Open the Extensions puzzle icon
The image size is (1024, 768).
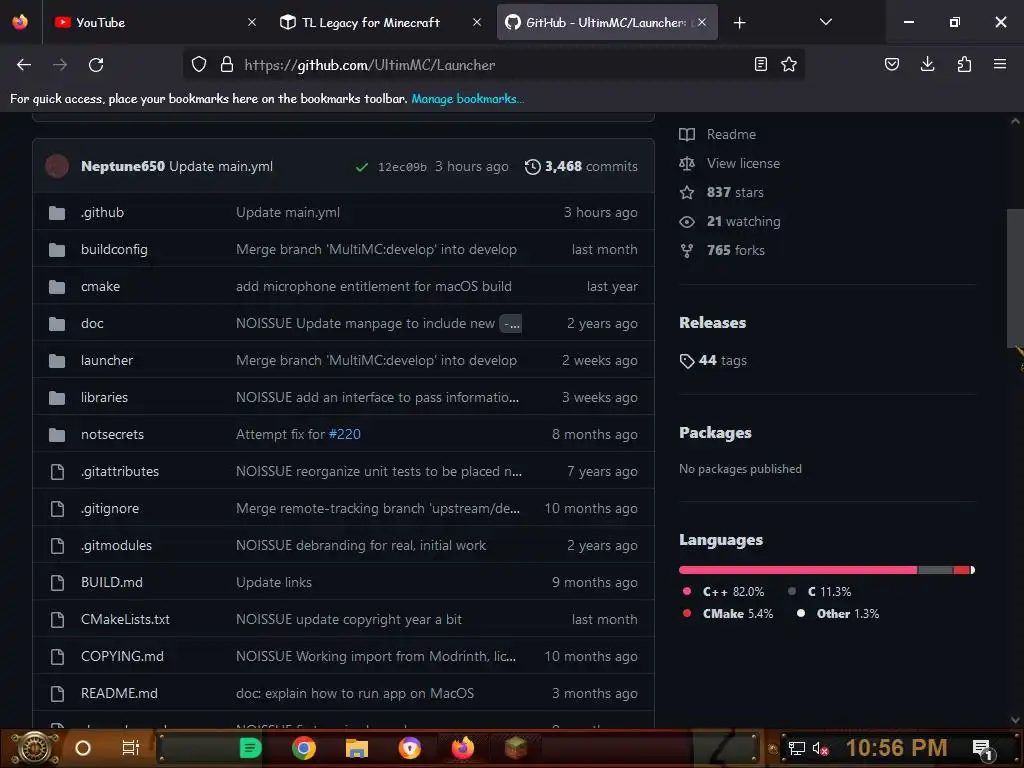point(964,64)
